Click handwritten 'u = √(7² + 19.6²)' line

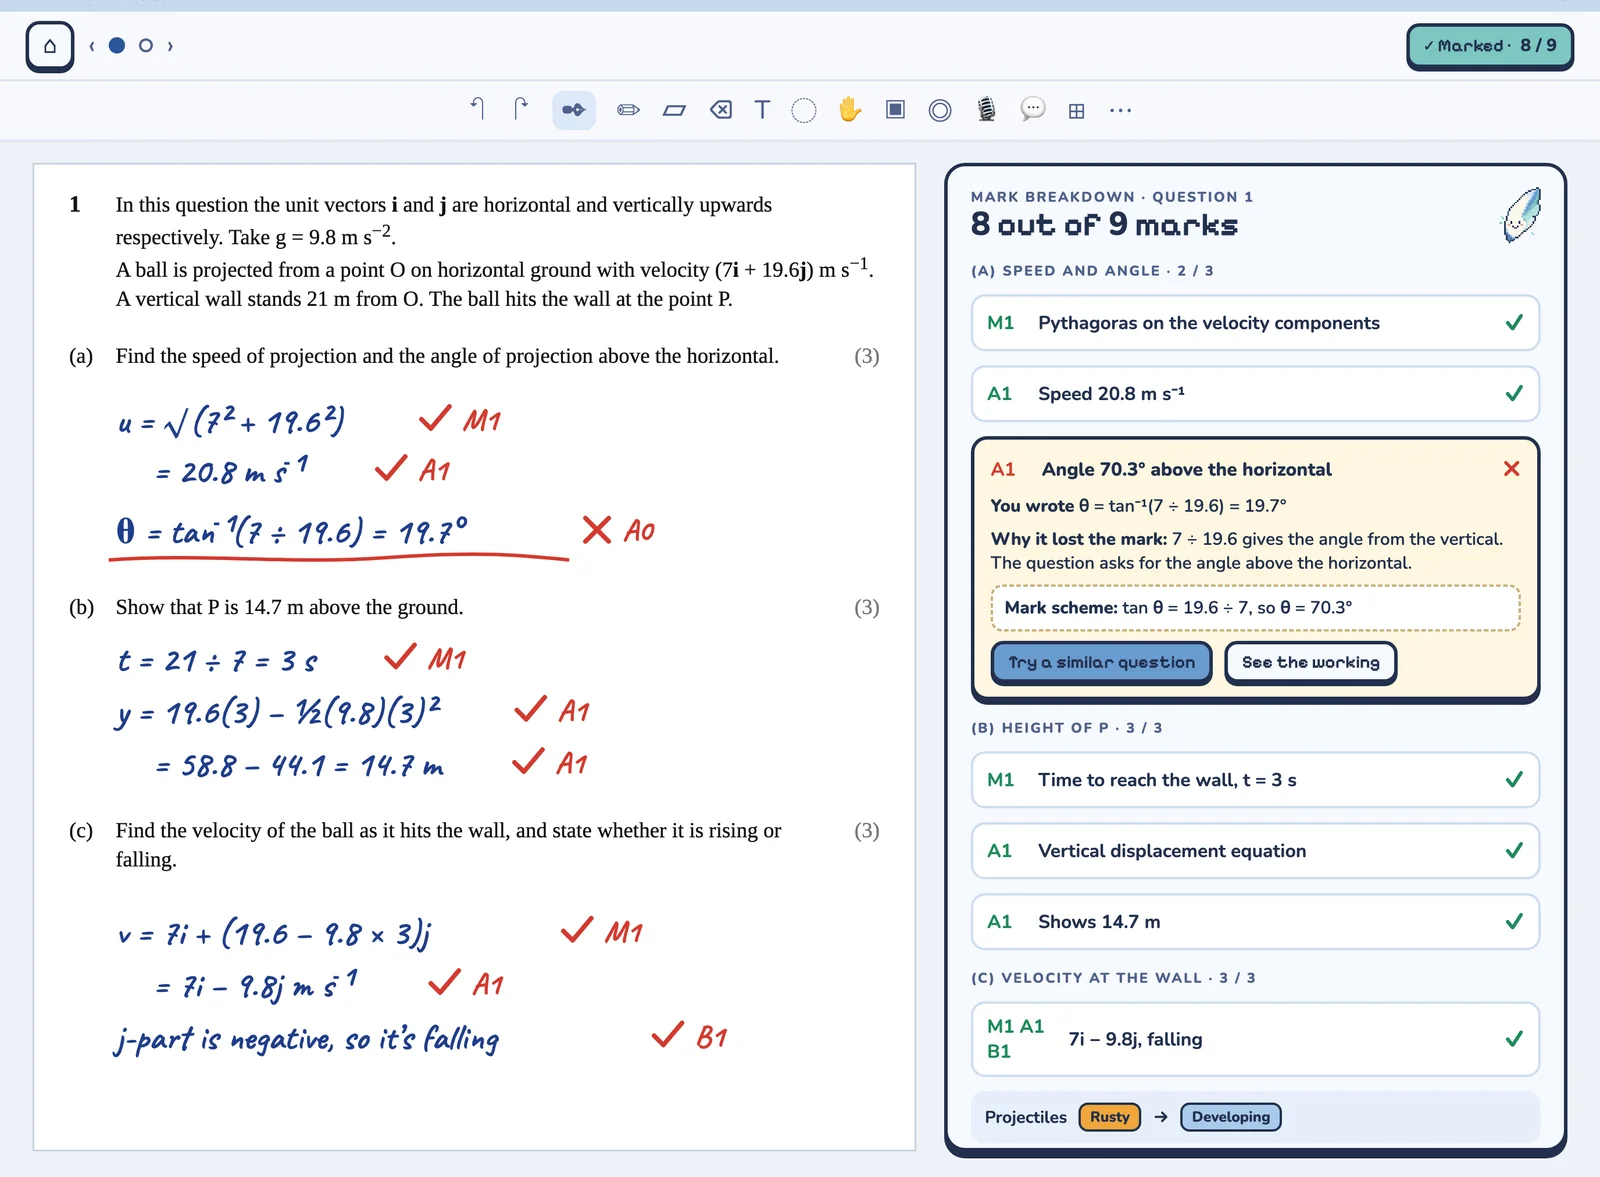click(231, 421)
